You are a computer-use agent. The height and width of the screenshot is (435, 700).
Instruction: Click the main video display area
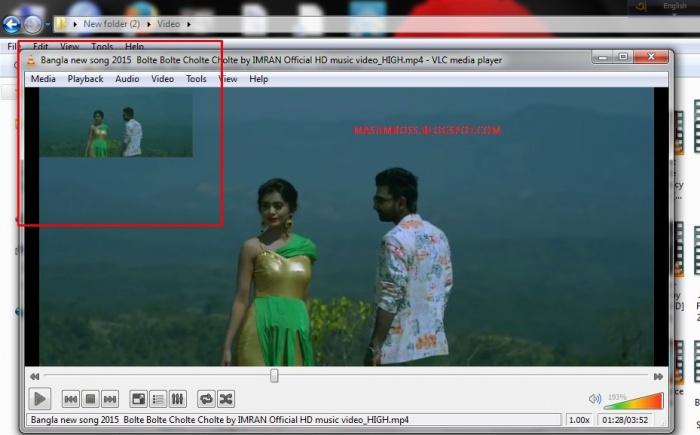346,226
